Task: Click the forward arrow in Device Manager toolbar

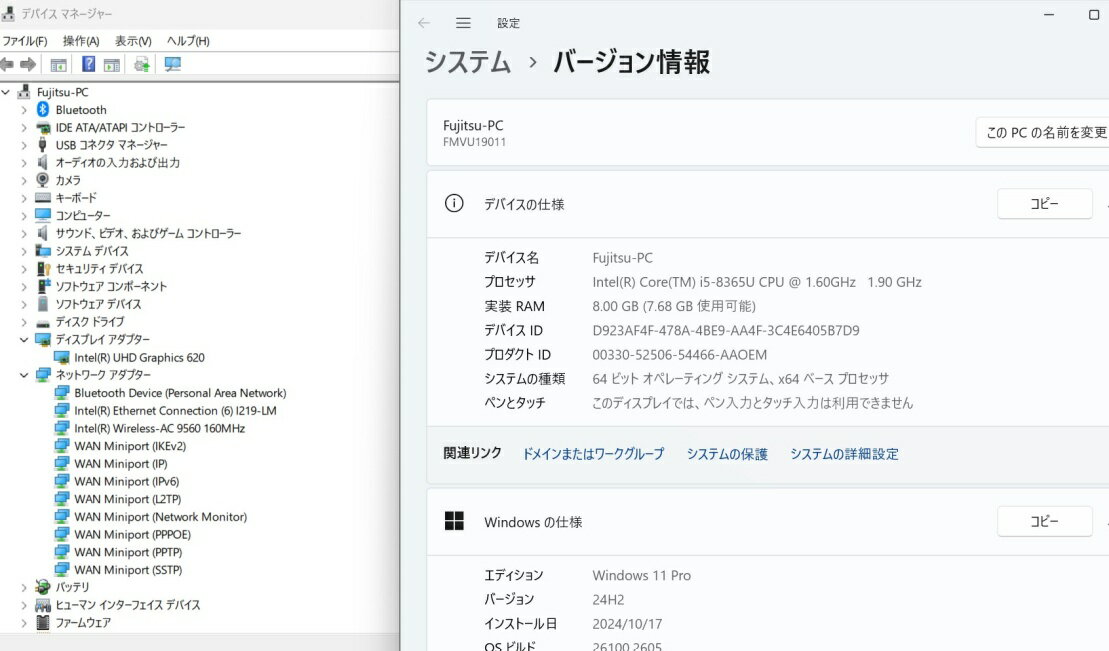Action: [28, 64]
